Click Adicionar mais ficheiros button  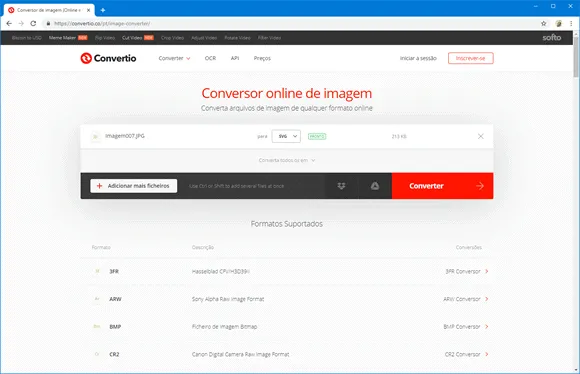(x=134, y=186)
